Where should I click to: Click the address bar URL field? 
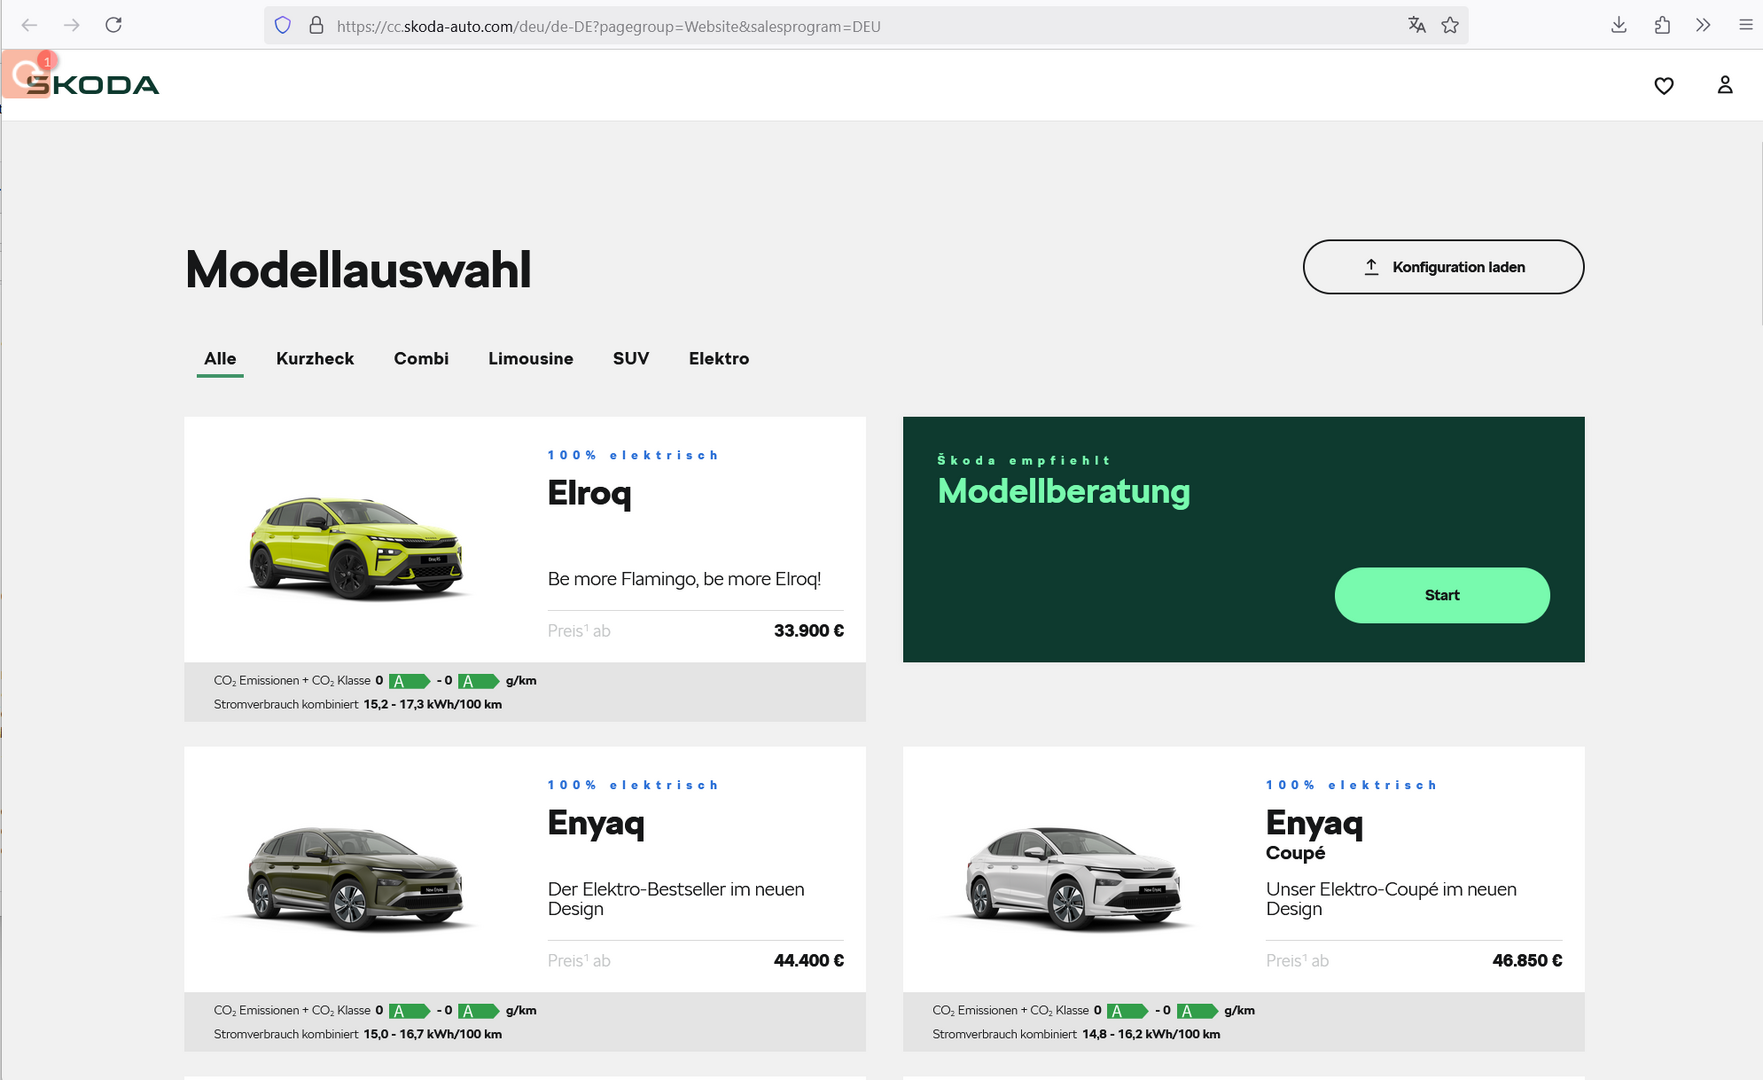[866, 26]
